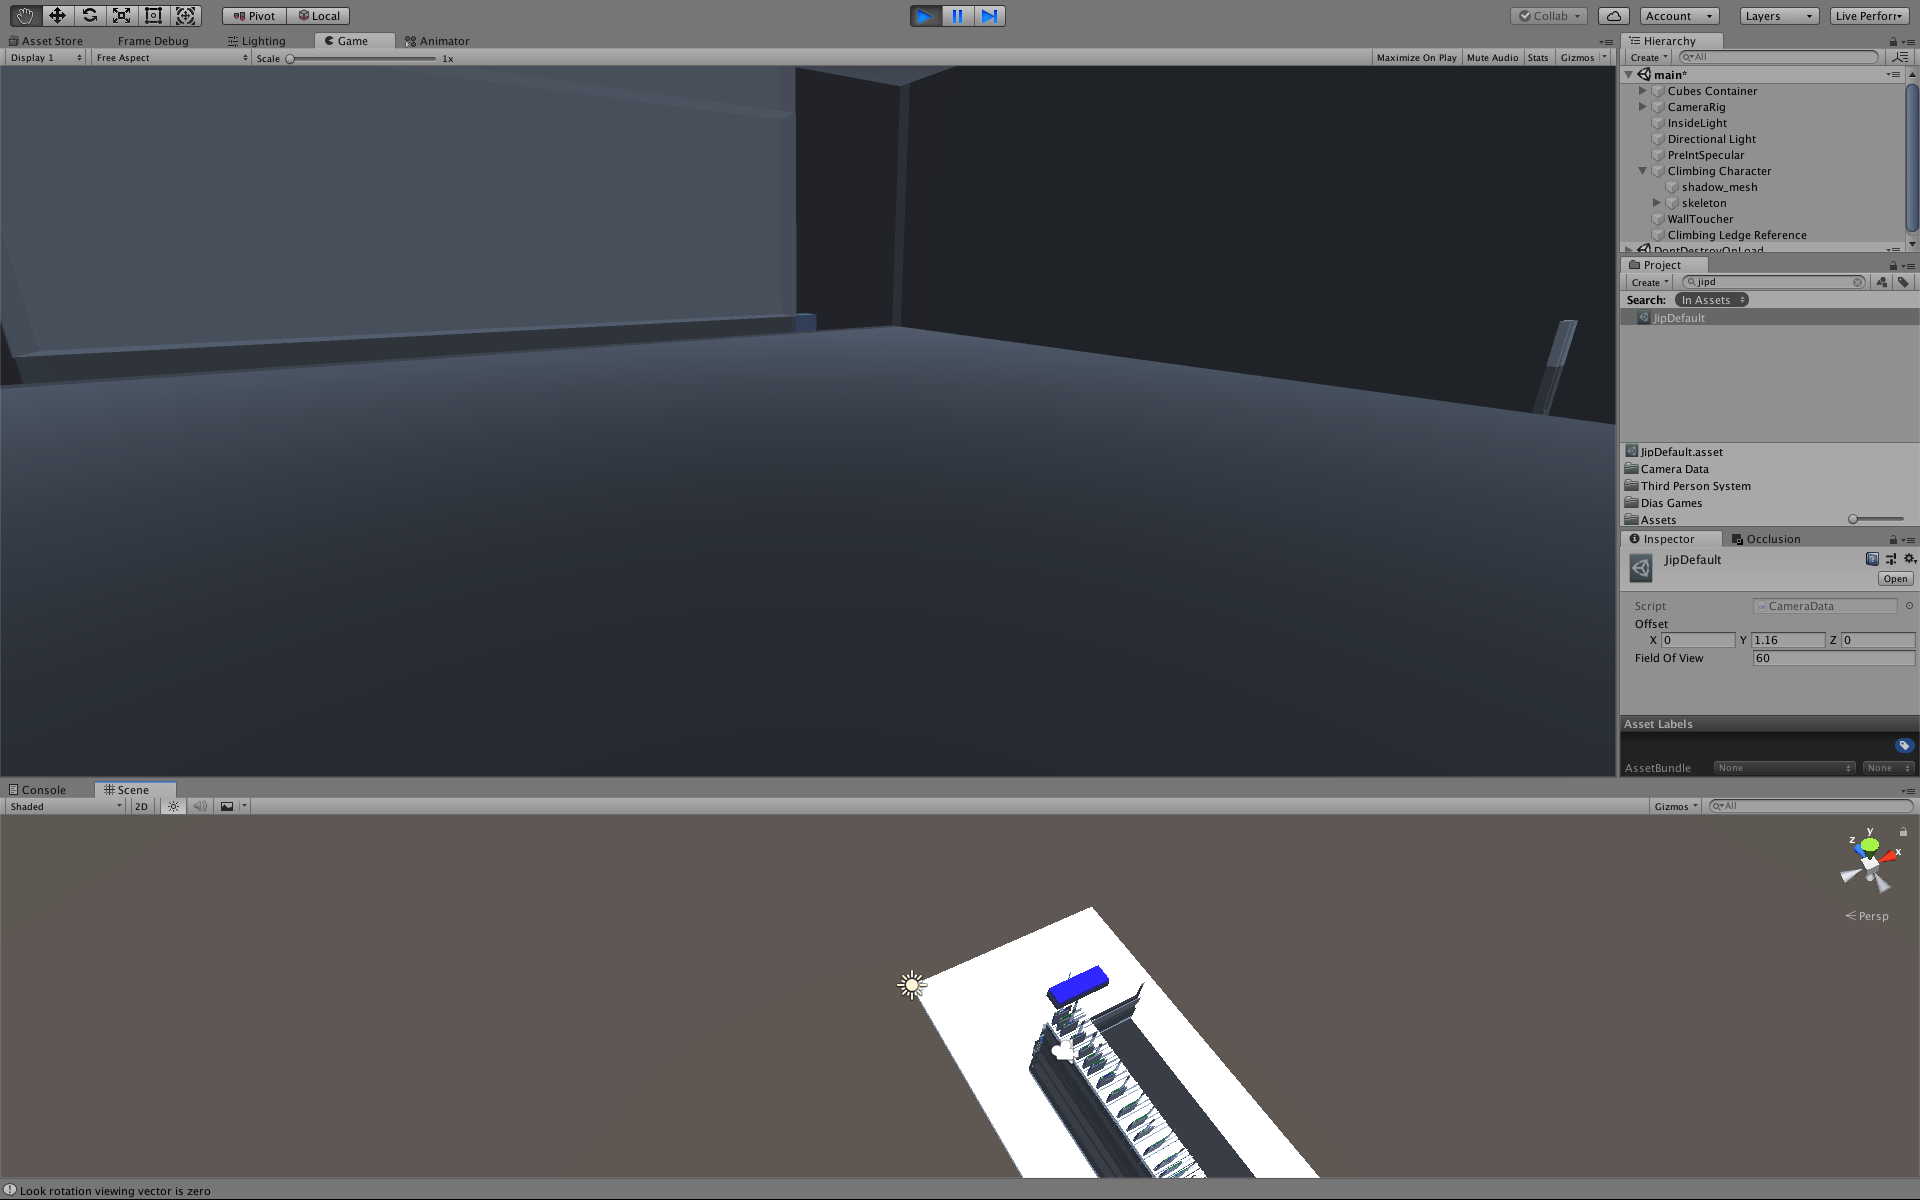Switch to the Occlusion tab
Viewport: 1920px width, 1200px height.
click(1766, 539)
